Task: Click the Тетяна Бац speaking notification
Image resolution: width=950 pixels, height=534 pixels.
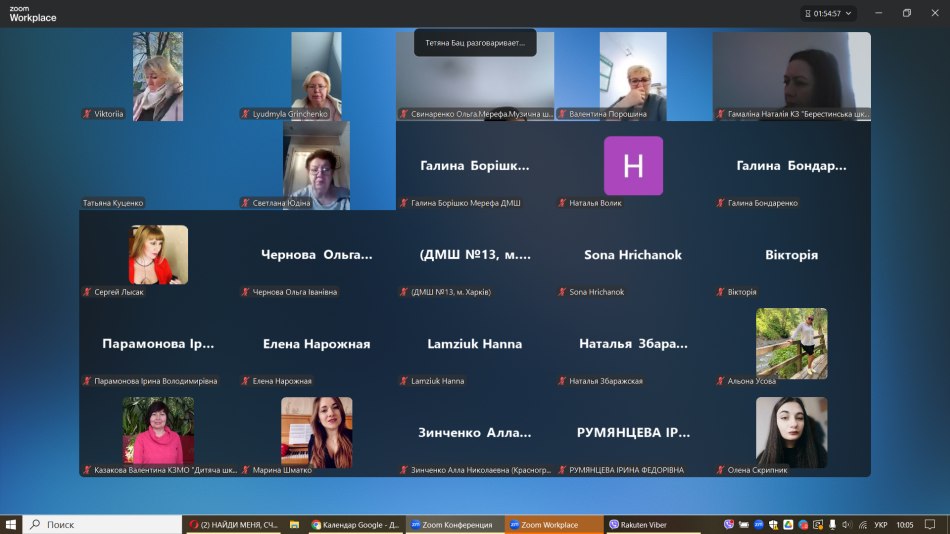Action: [x=475, y=43]
